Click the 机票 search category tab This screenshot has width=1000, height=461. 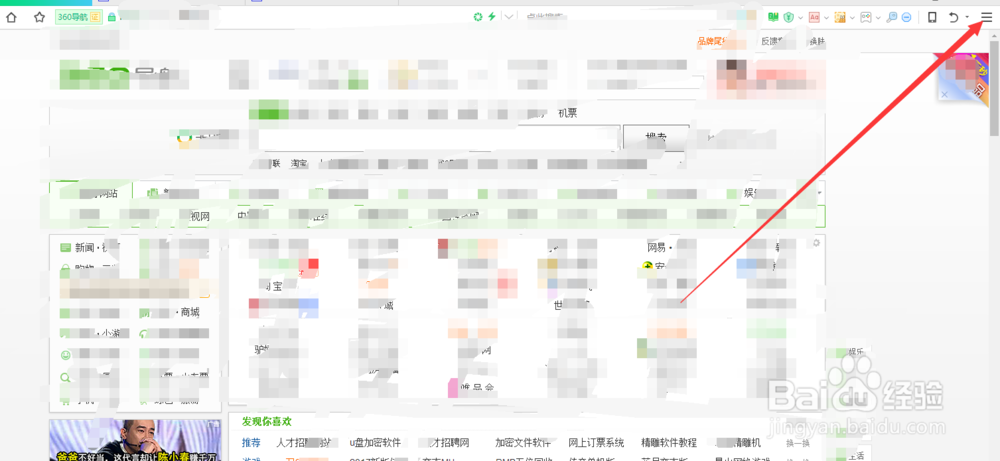tap(568, 113)
